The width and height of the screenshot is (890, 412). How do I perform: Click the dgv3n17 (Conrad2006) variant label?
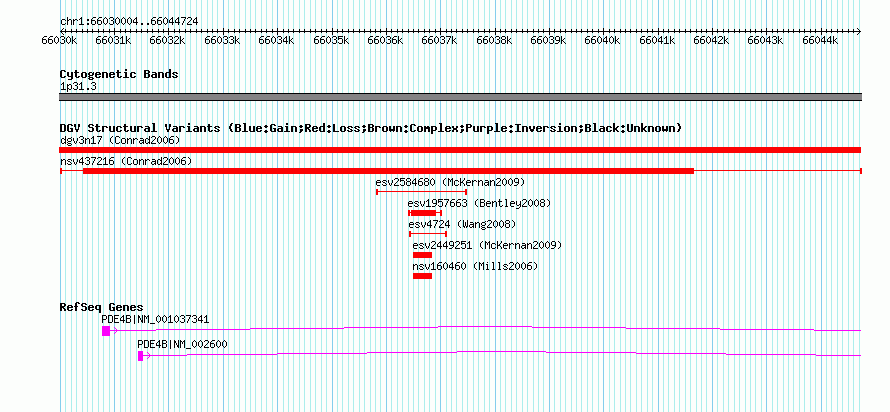[x=120, y=140]
